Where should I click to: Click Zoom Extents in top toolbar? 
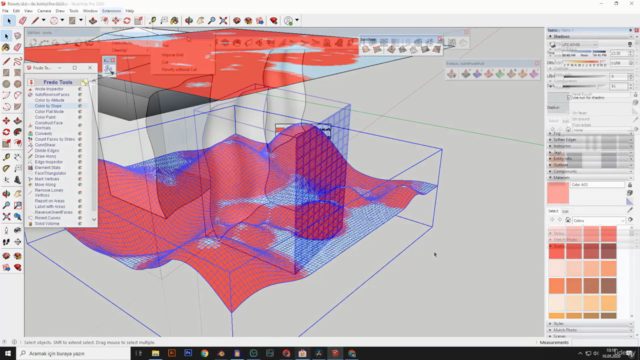pos(223,20)
